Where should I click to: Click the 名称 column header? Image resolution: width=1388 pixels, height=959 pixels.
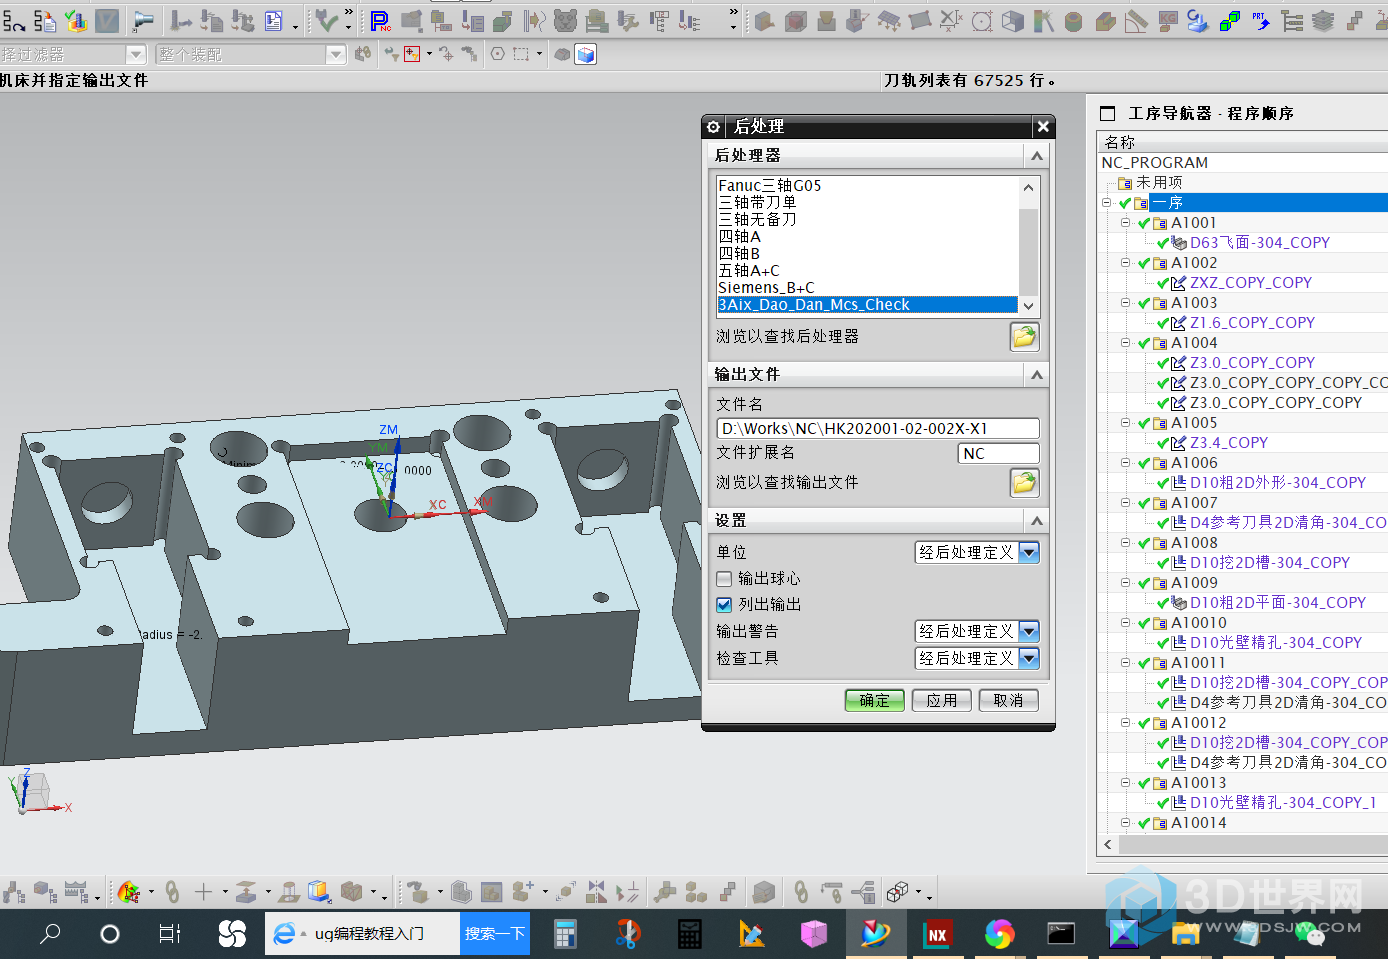(x=1242, y=142)
